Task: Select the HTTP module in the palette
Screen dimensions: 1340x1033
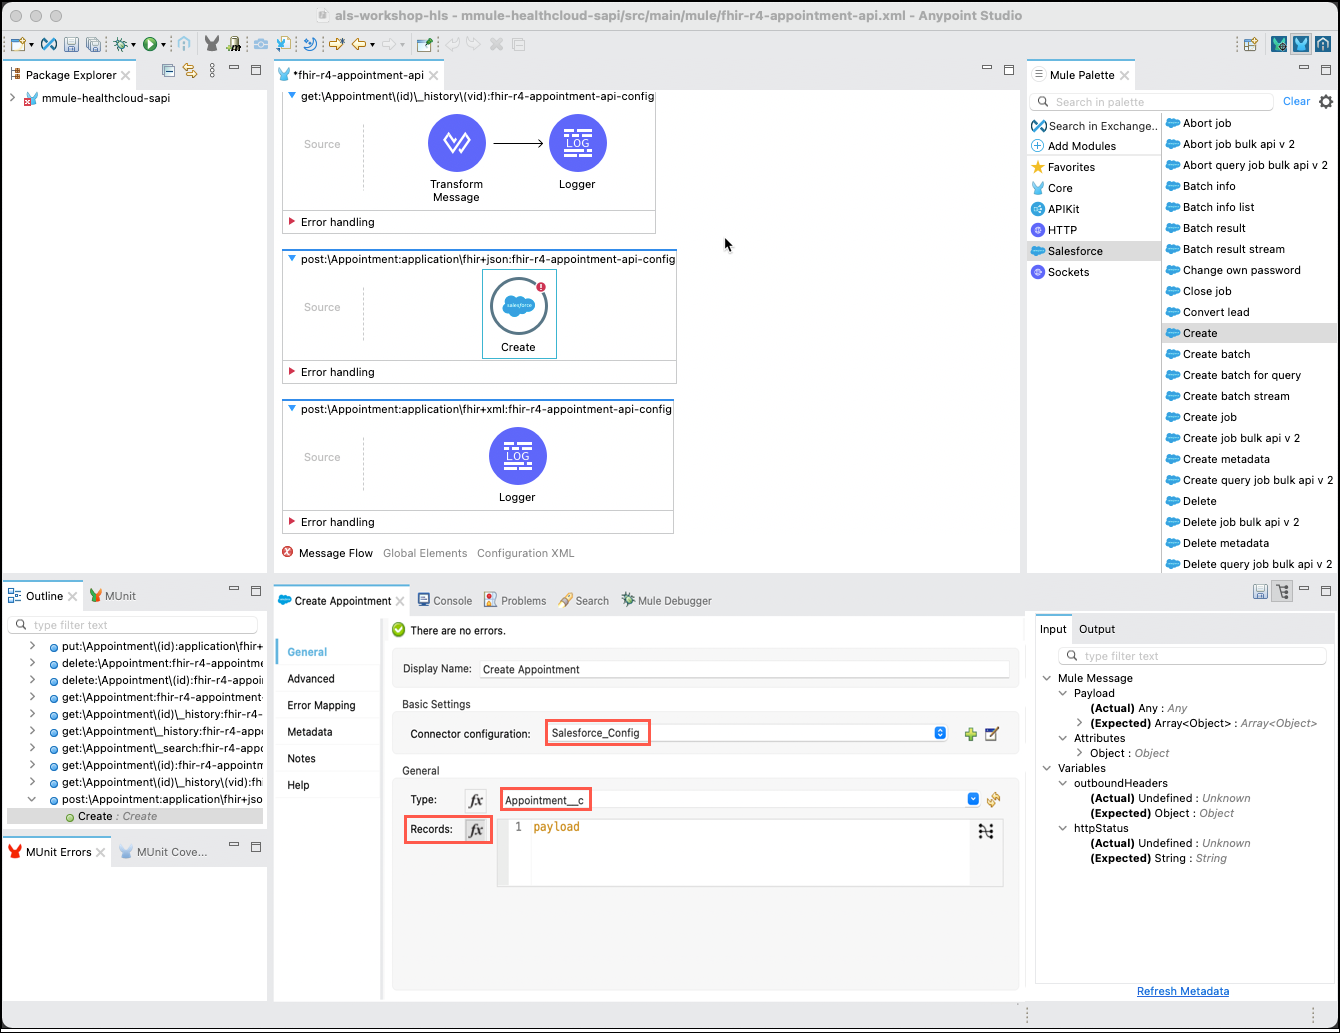Action: coord(1062,230)
